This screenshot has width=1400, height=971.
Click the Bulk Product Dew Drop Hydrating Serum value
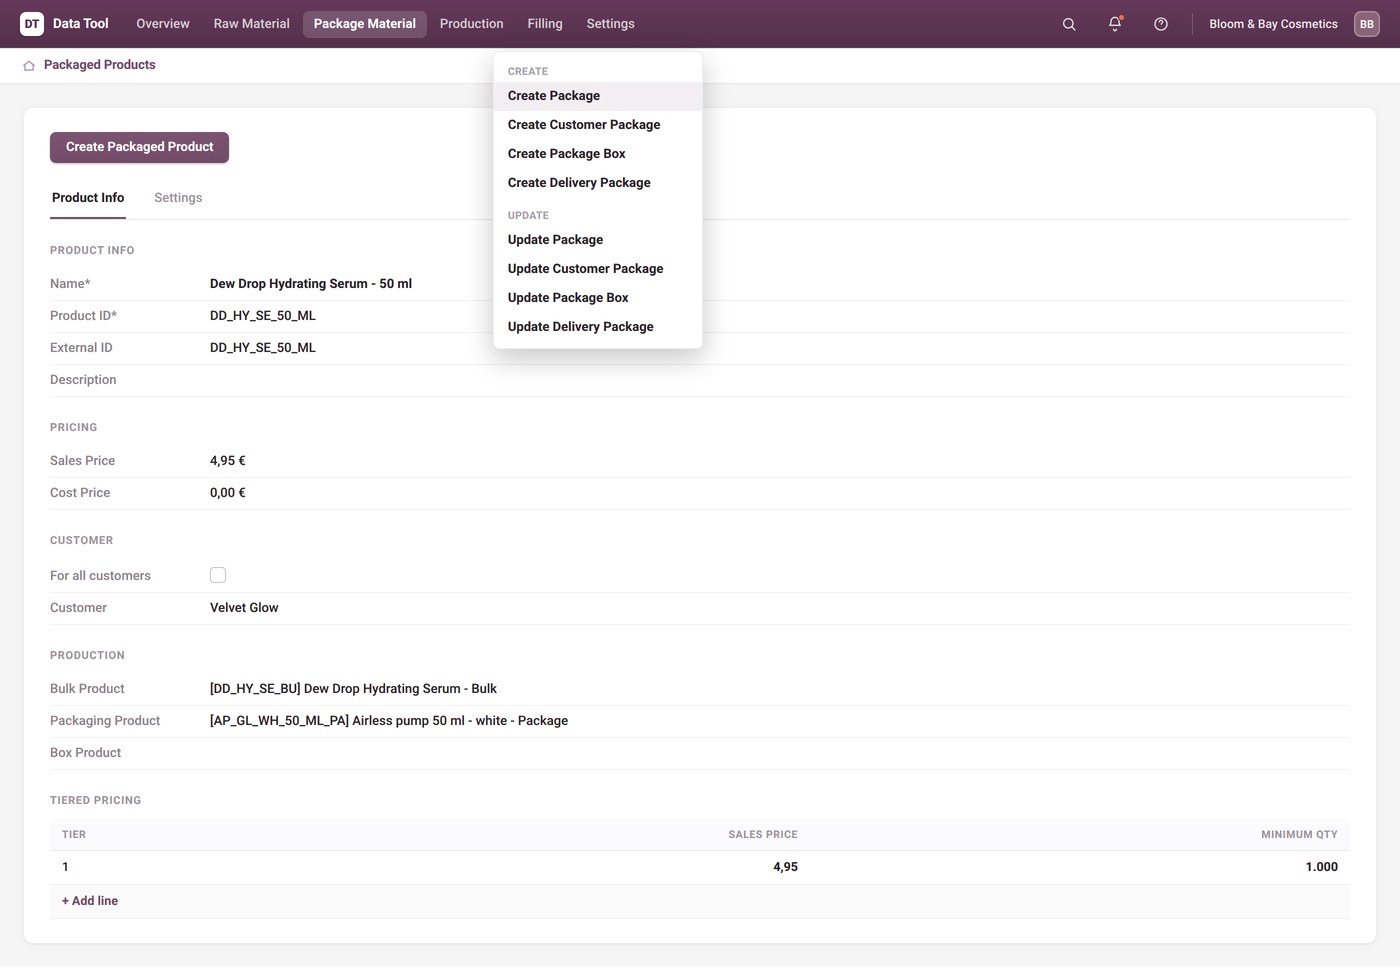[x=353, y=689]
